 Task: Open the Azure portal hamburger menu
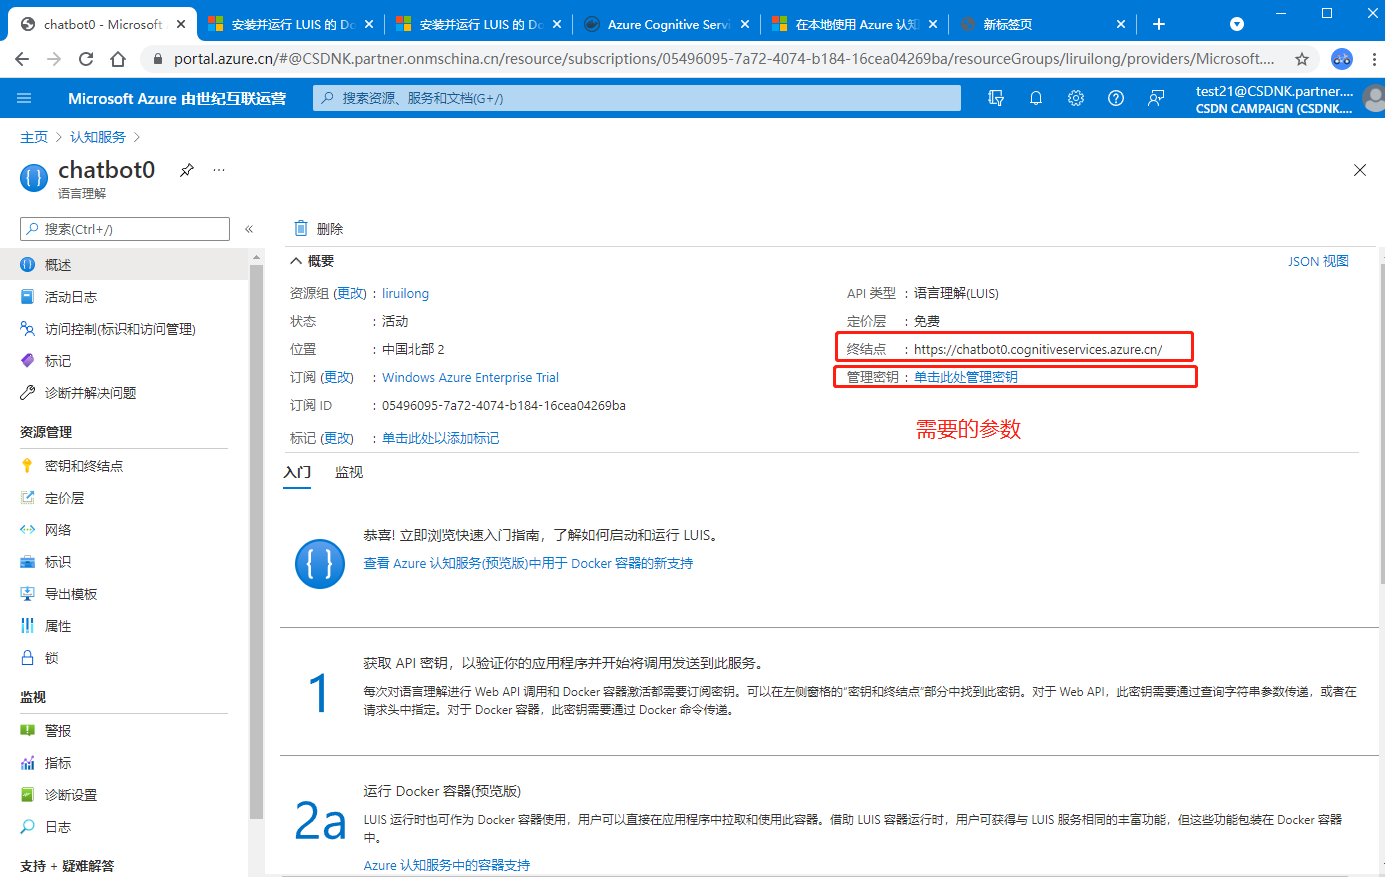pyautogui.click(x=24, y=98)
